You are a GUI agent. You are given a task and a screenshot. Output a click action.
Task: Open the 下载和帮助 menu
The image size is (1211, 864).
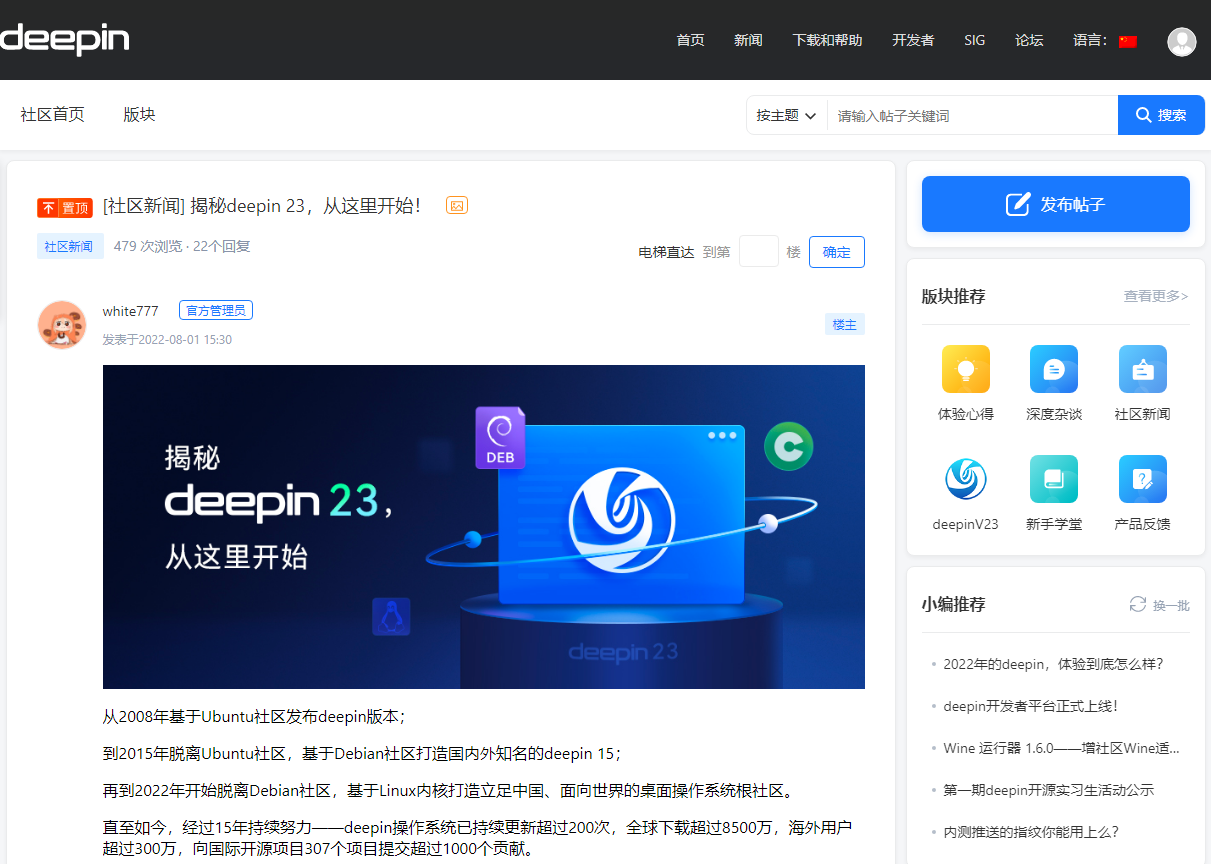pos(827,40)
